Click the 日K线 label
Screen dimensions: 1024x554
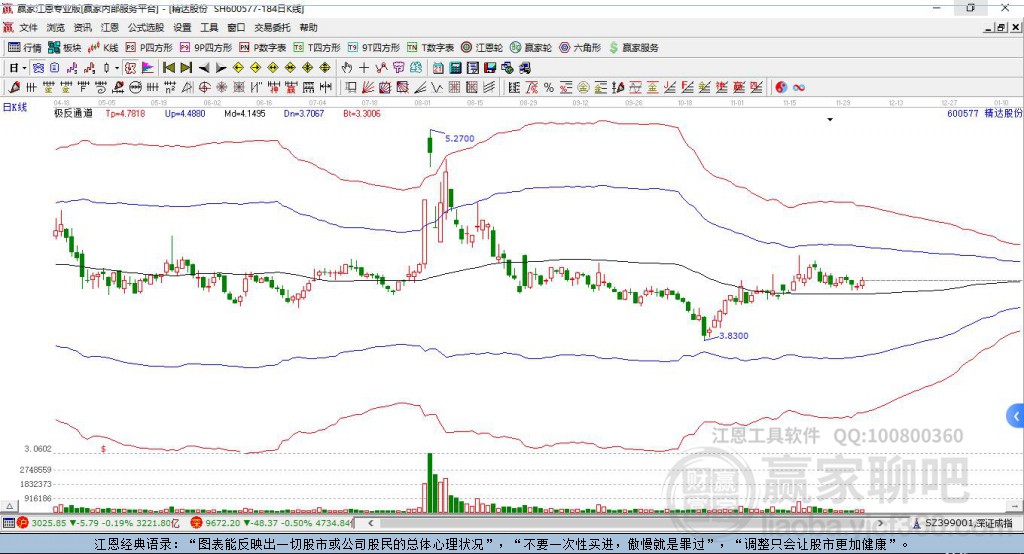click(x=15, y=107)
